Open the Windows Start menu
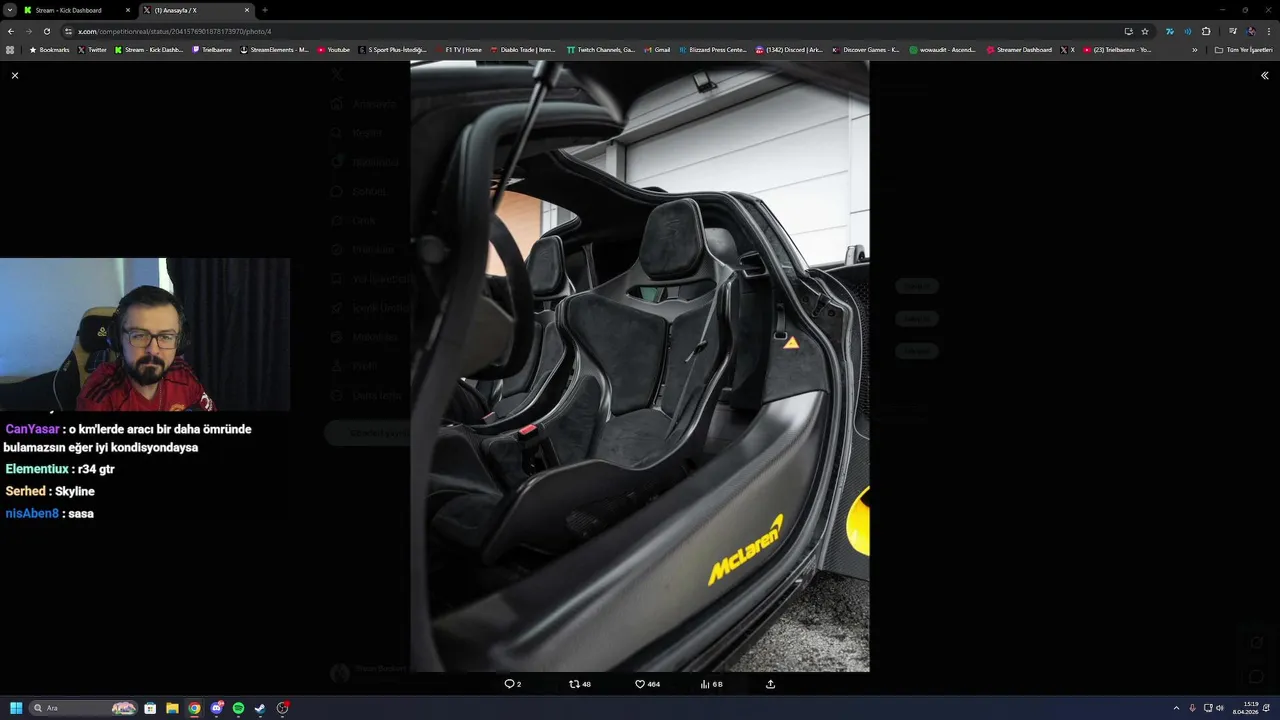The image size is (1280, 720). [x=16, y=708]
